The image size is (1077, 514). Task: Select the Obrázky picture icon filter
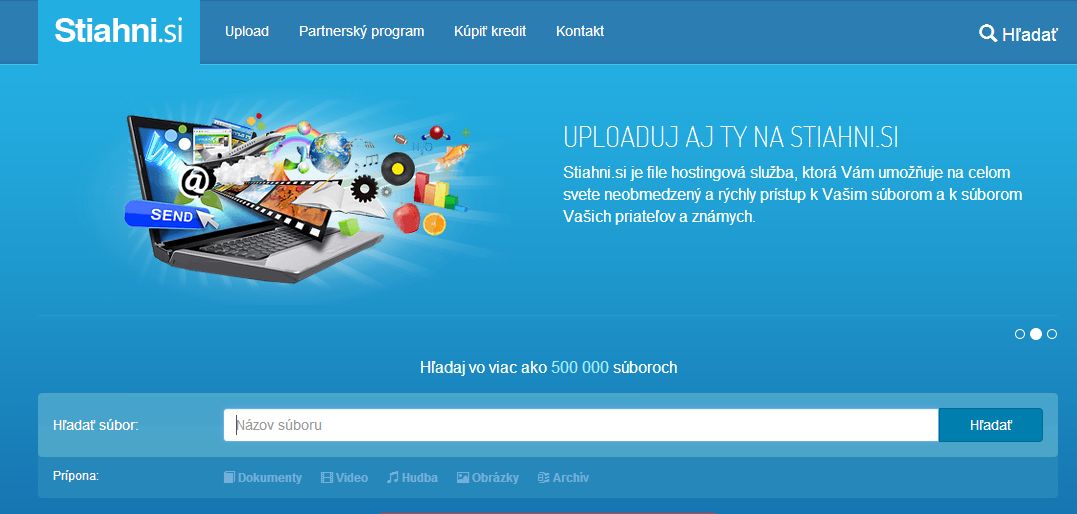click(463, 478)
